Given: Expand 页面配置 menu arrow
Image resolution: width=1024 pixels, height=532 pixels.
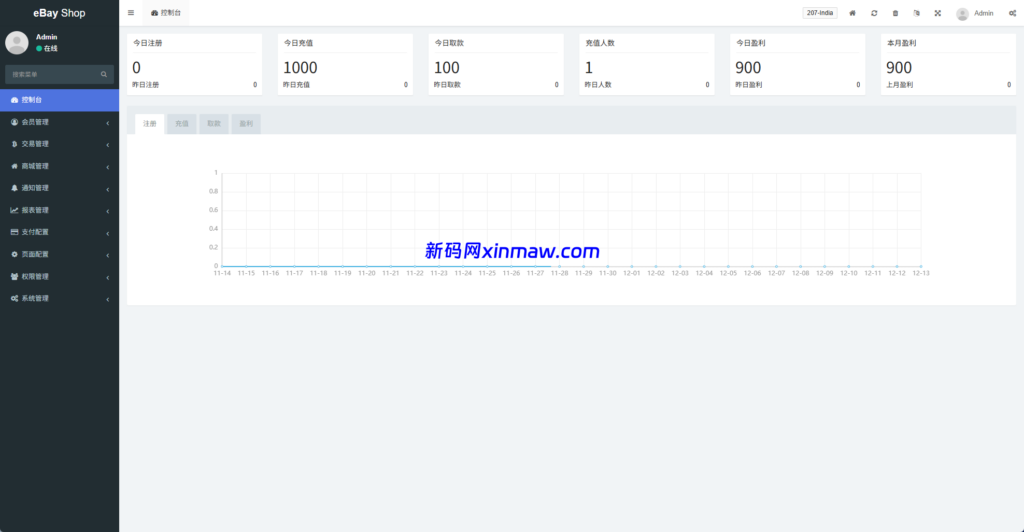Looking at the screenshot, I should point(108,255).
